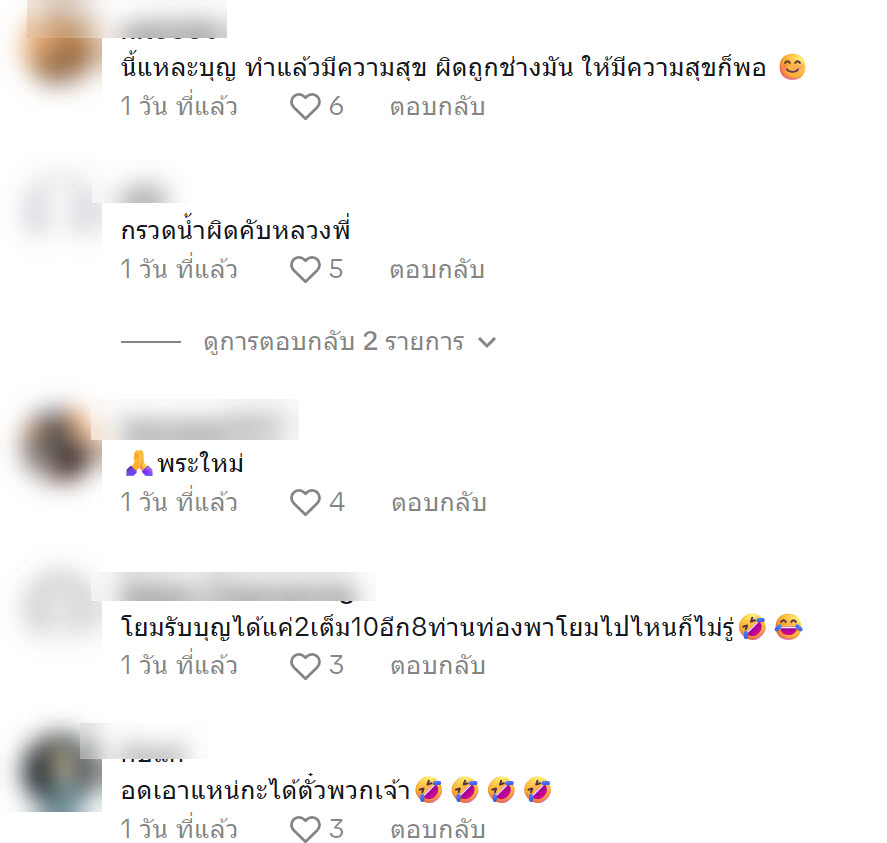The height and width of the screenshot is (843, 887).
Task: Open username above โยมรับบุญ comment
Action: (233, 586)
